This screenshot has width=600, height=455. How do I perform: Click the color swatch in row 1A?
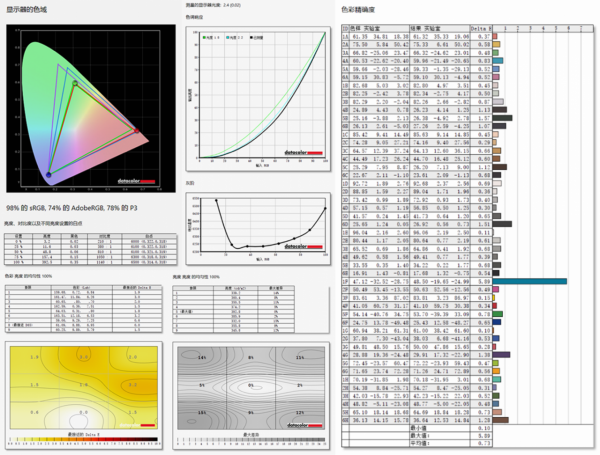497,37
